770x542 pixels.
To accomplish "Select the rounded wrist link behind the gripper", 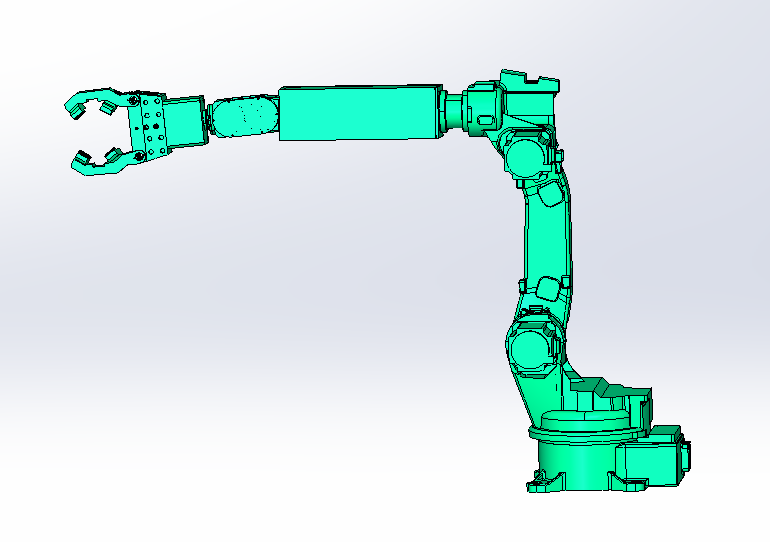I will tap(244, 116).
